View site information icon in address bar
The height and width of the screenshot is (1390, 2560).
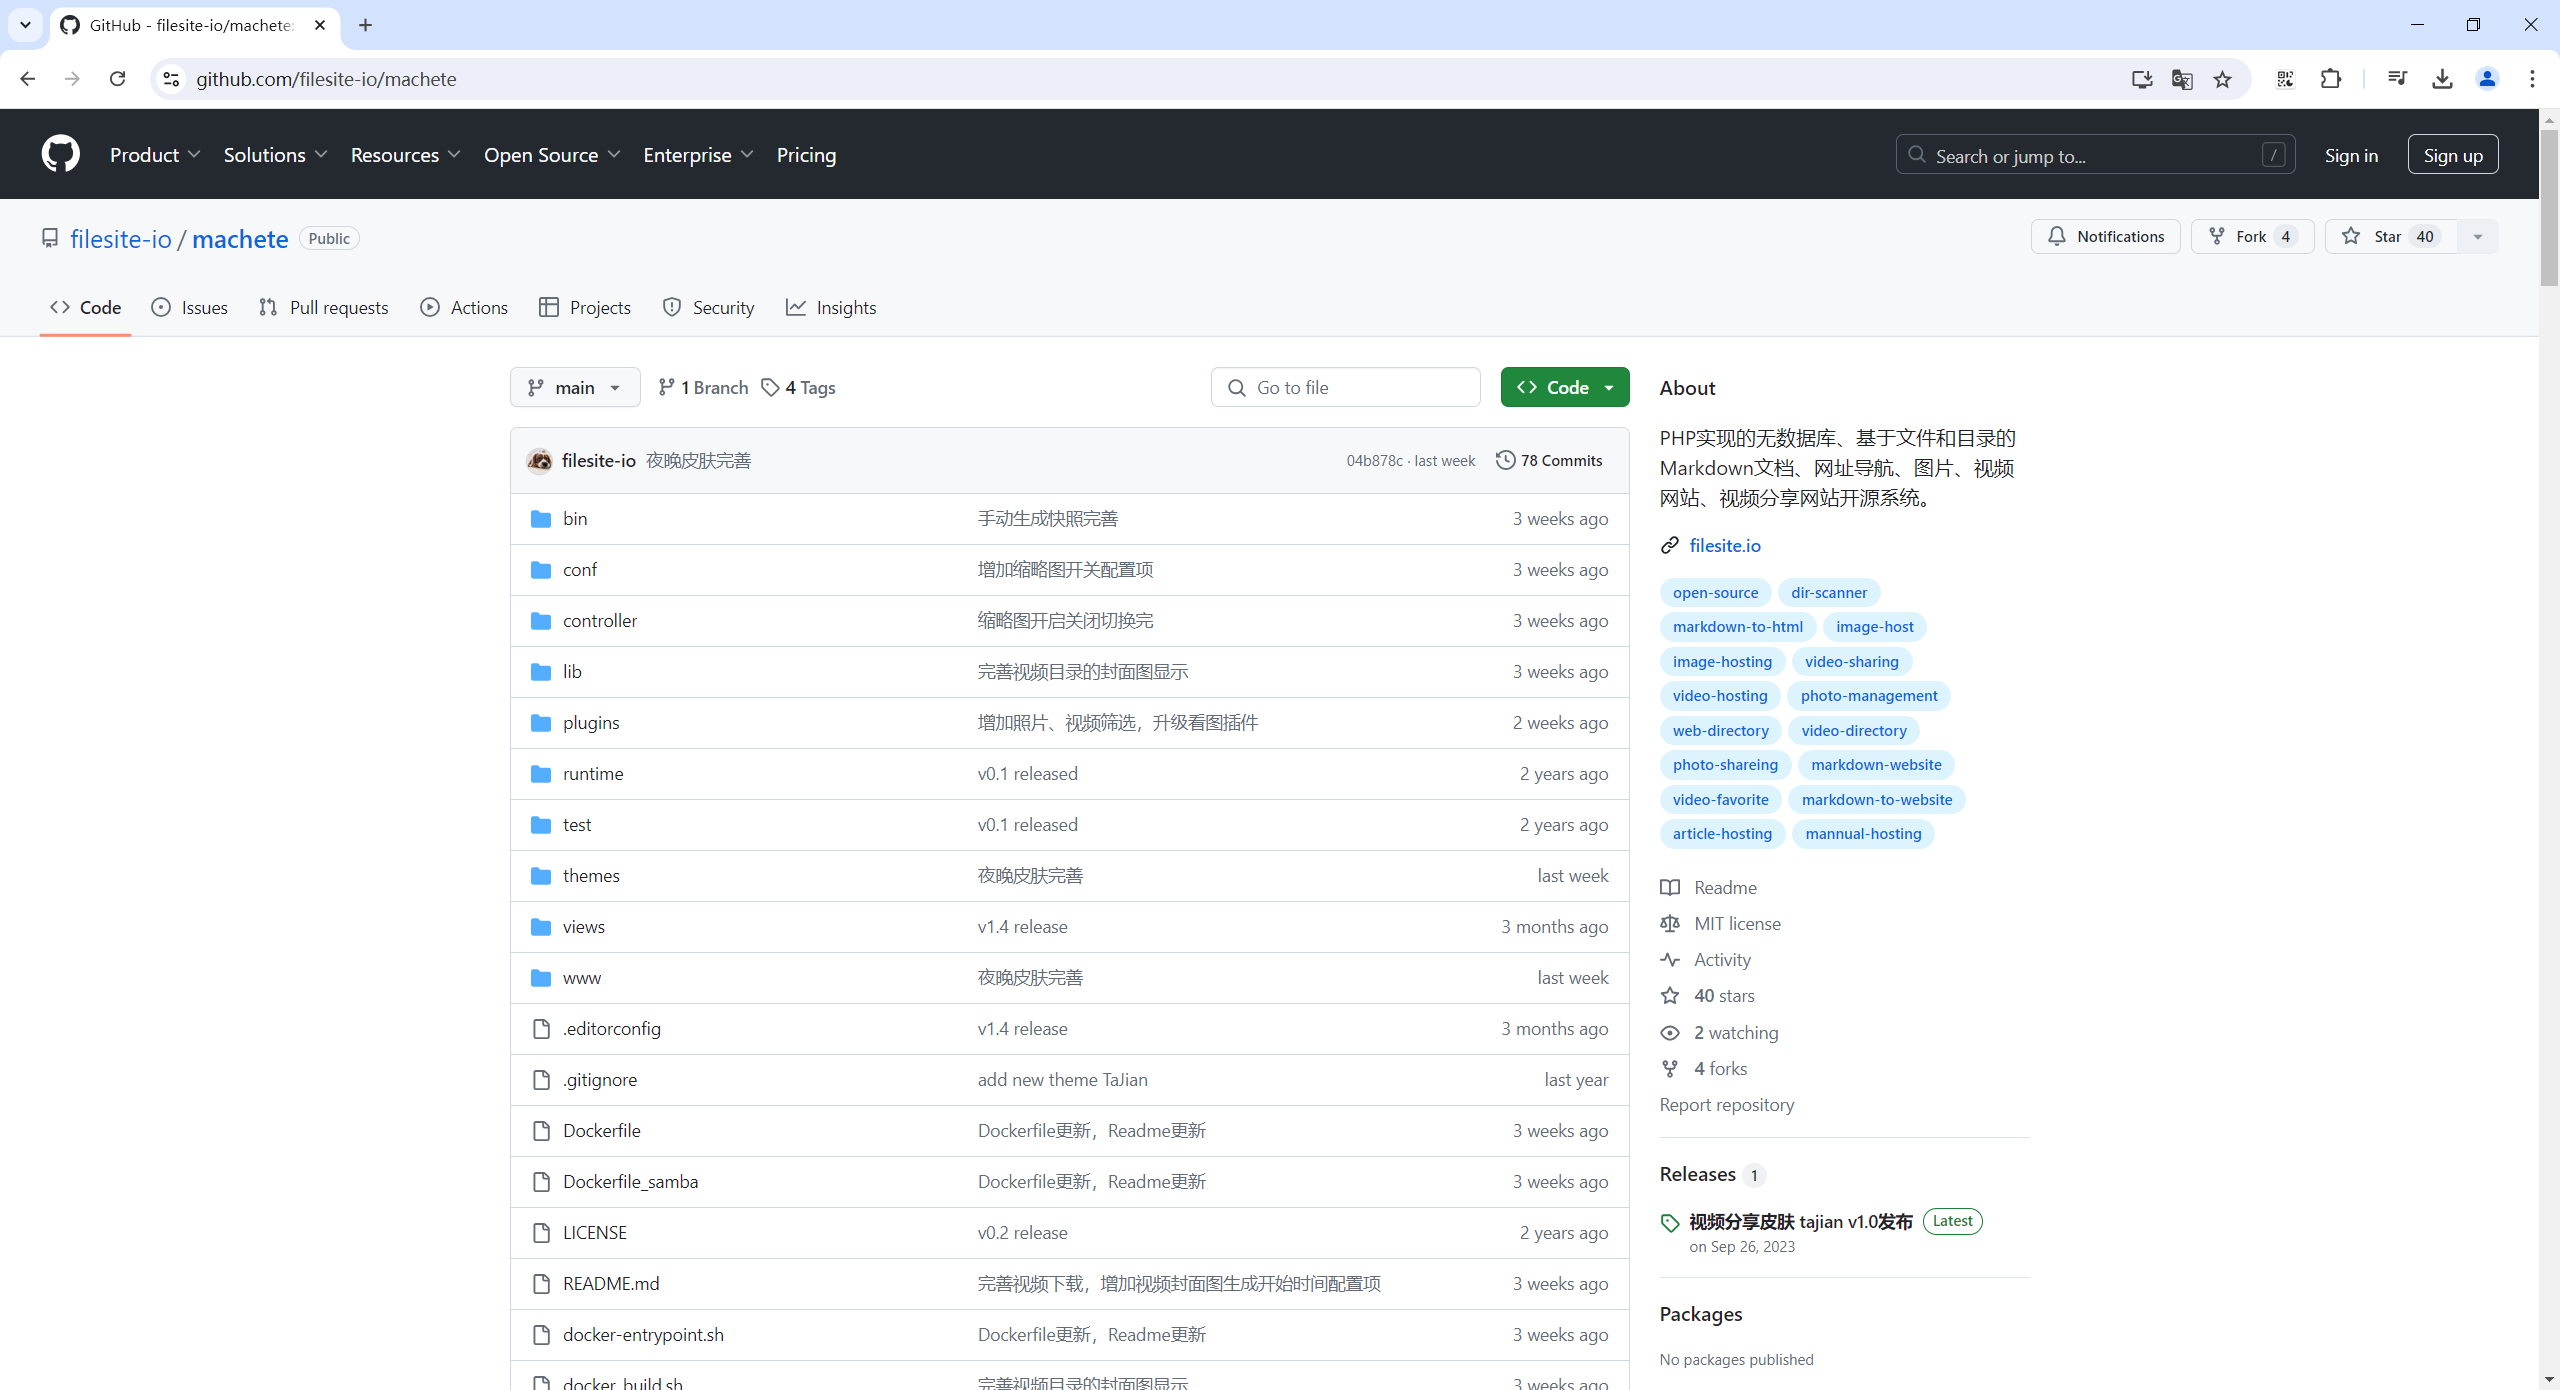coord(172,79)
